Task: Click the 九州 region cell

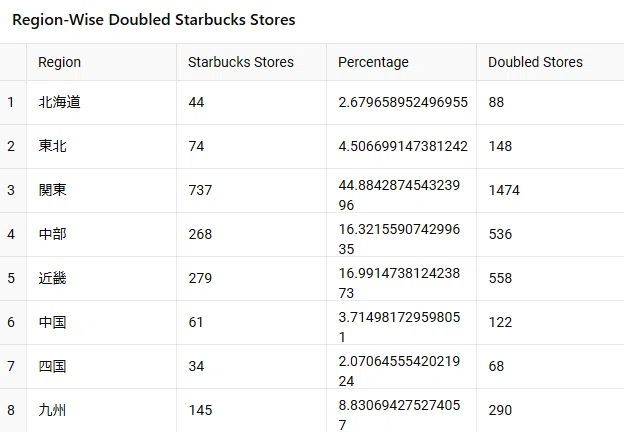Action: [x=101, y=410]
